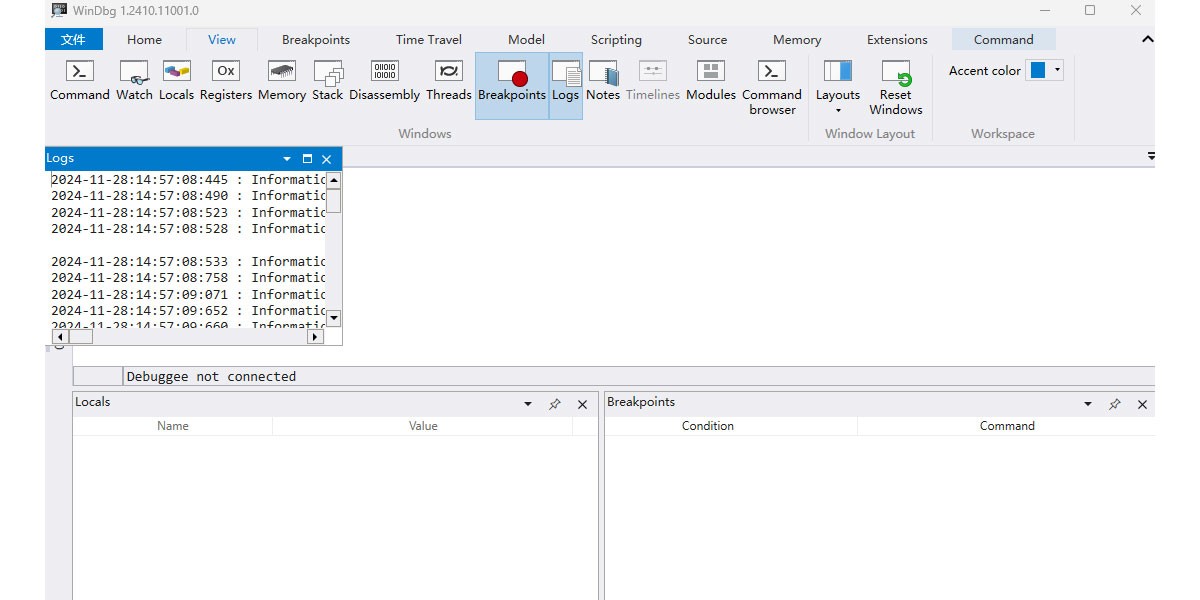Open the Scripting ribbon tab

tap(616, 40)
